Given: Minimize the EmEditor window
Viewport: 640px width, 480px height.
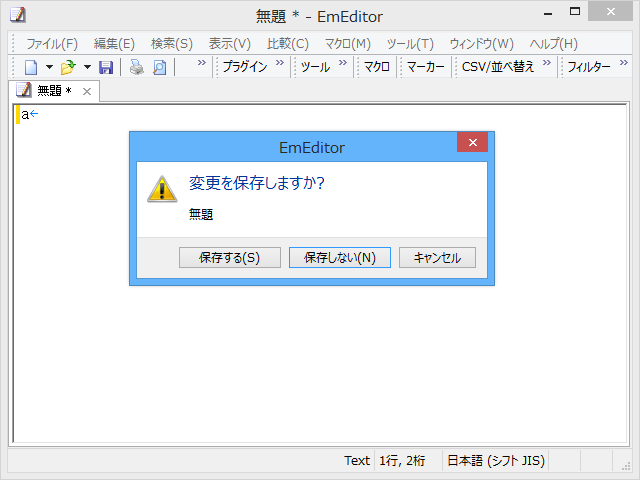Looking at the screenshot, I should 548,13.
